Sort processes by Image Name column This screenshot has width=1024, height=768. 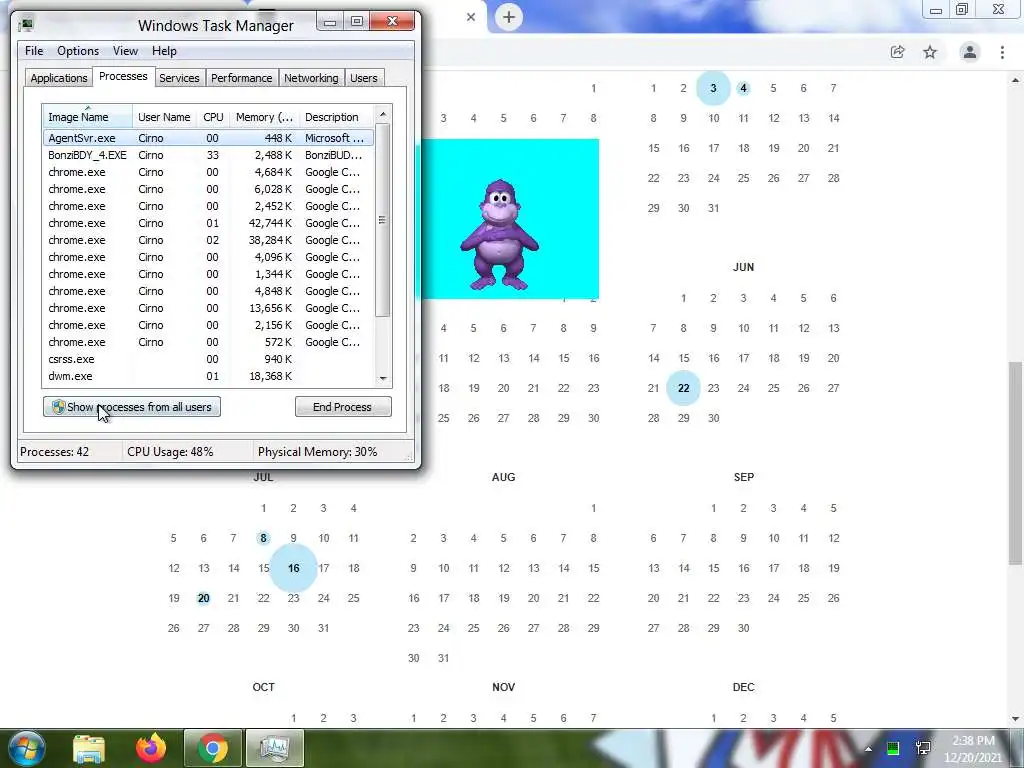click(88, 117)
